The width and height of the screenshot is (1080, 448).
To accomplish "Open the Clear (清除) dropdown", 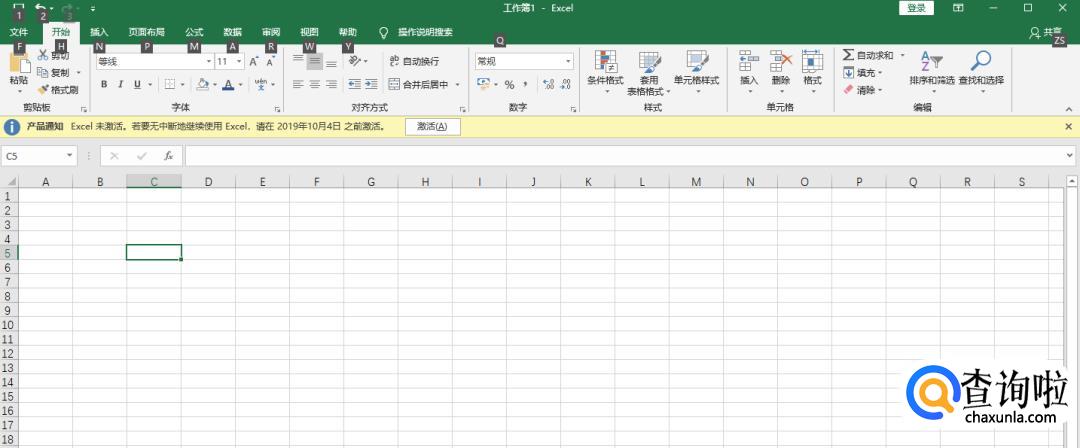I will pos(863,90).
